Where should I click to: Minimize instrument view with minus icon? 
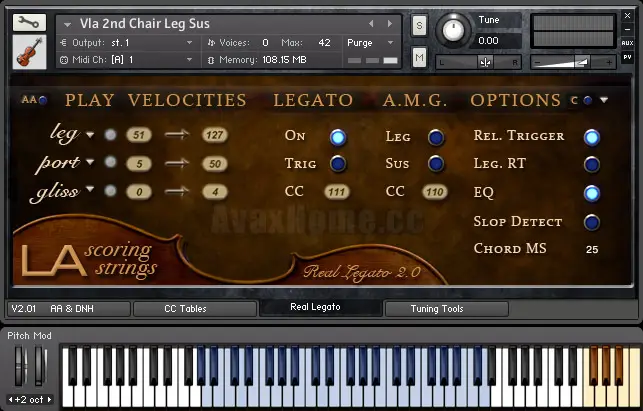(627, 29)
